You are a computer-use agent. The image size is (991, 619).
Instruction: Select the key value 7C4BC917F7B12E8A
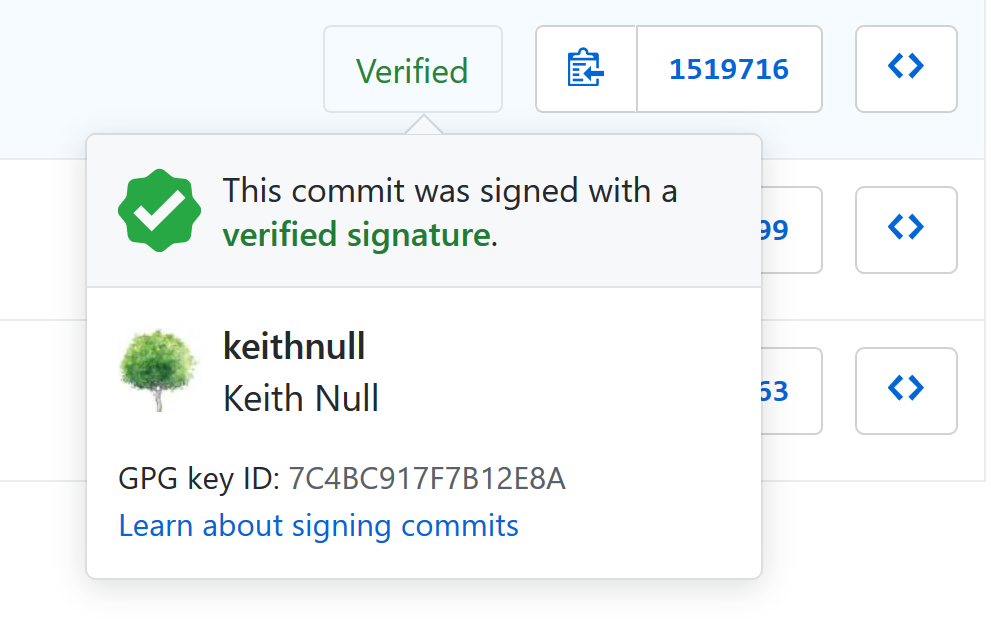427,478
